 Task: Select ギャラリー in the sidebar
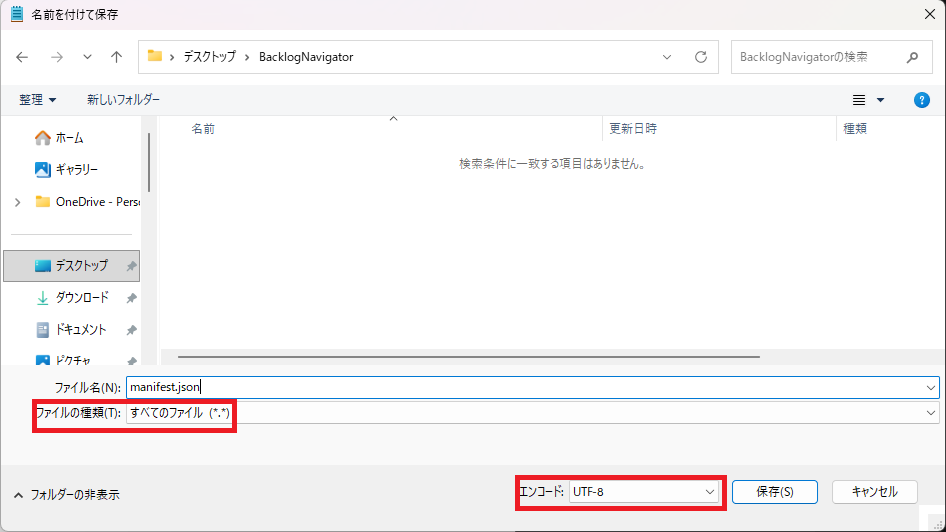click(x=76, y=170)
